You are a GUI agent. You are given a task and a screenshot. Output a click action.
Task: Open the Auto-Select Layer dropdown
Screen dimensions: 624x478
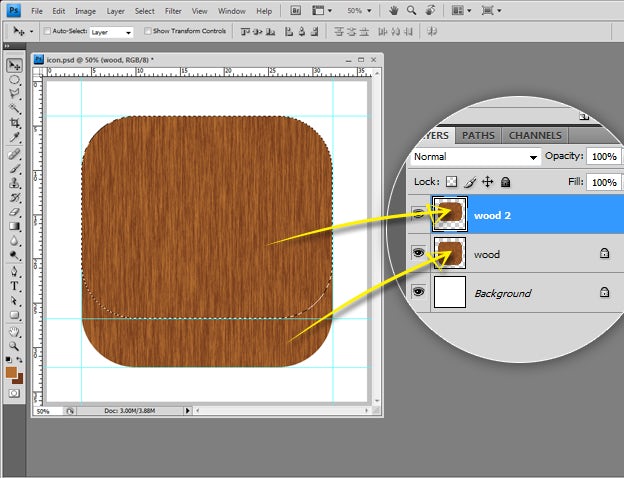click(110, 31)
